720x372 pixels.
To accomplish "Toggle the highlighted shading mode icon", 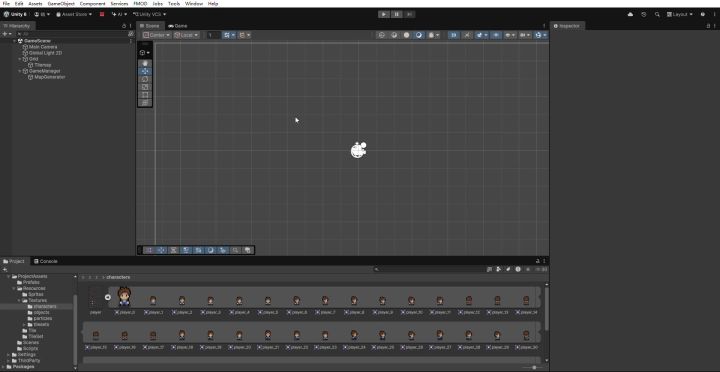I will [419, 35].
